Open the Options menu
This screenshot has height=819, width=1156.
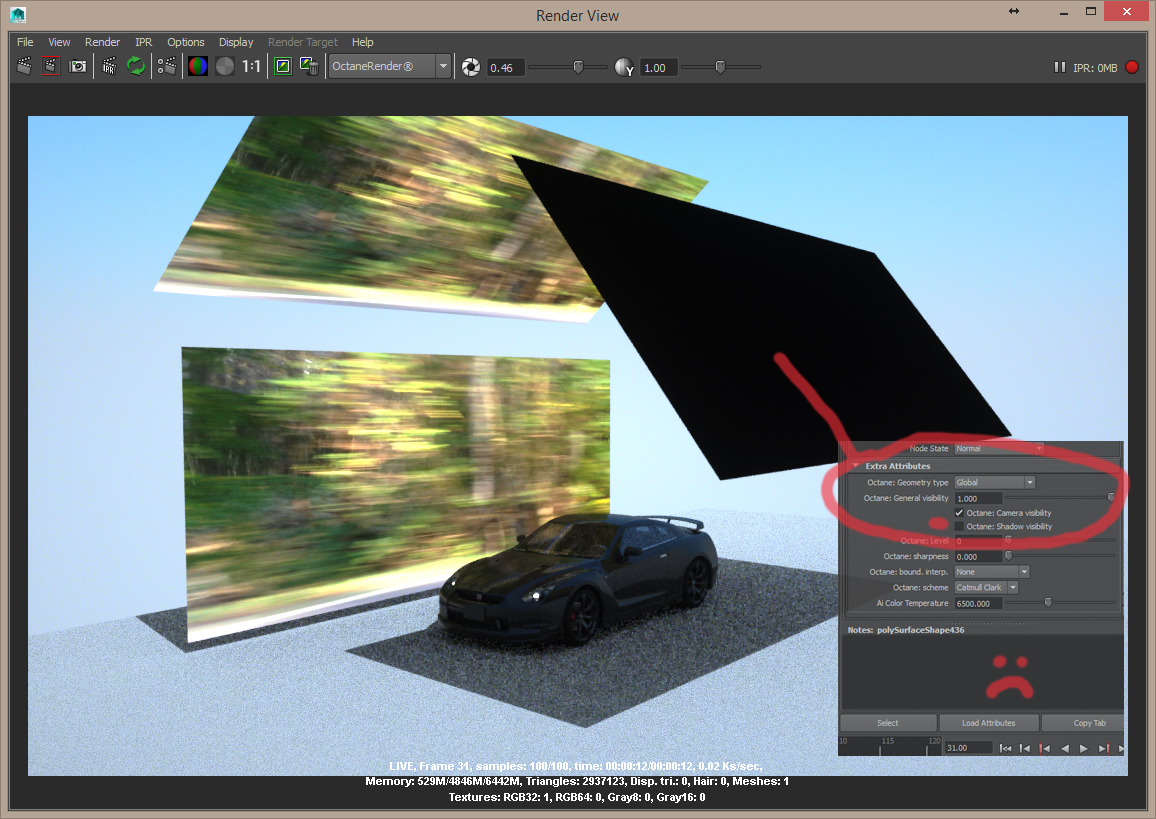tap(186, 42)
